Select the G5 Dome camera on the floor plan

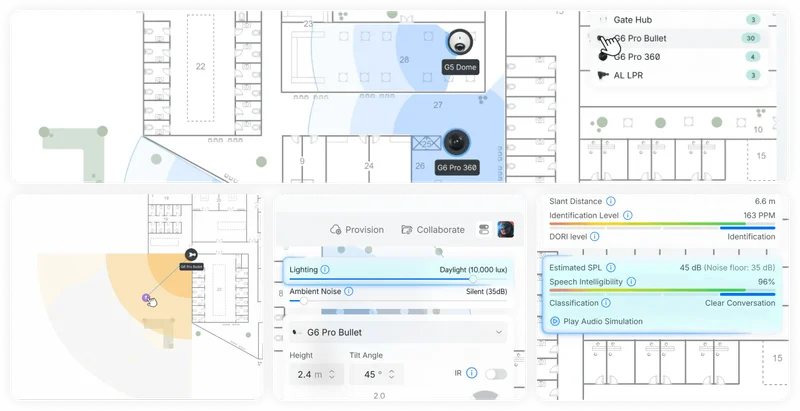[460, 42]
